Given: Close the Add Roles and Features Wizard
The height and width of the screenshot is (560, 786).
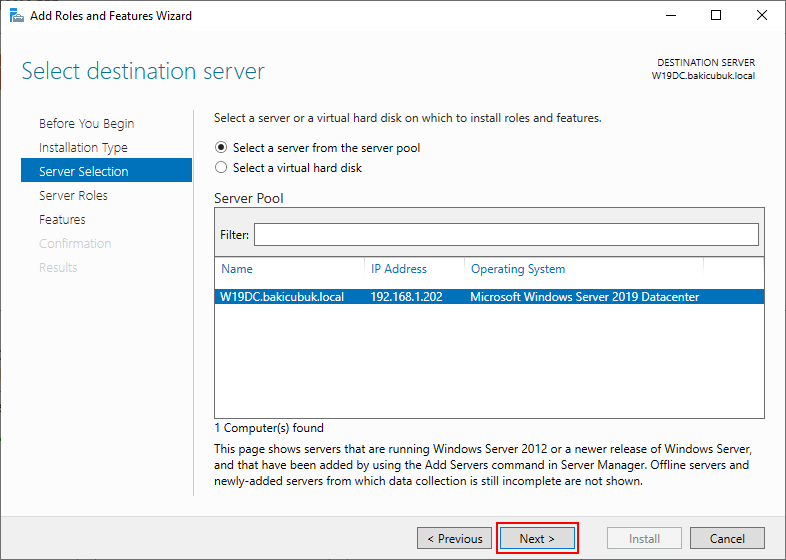Looking at the screenshot, I should coord(761,16).
